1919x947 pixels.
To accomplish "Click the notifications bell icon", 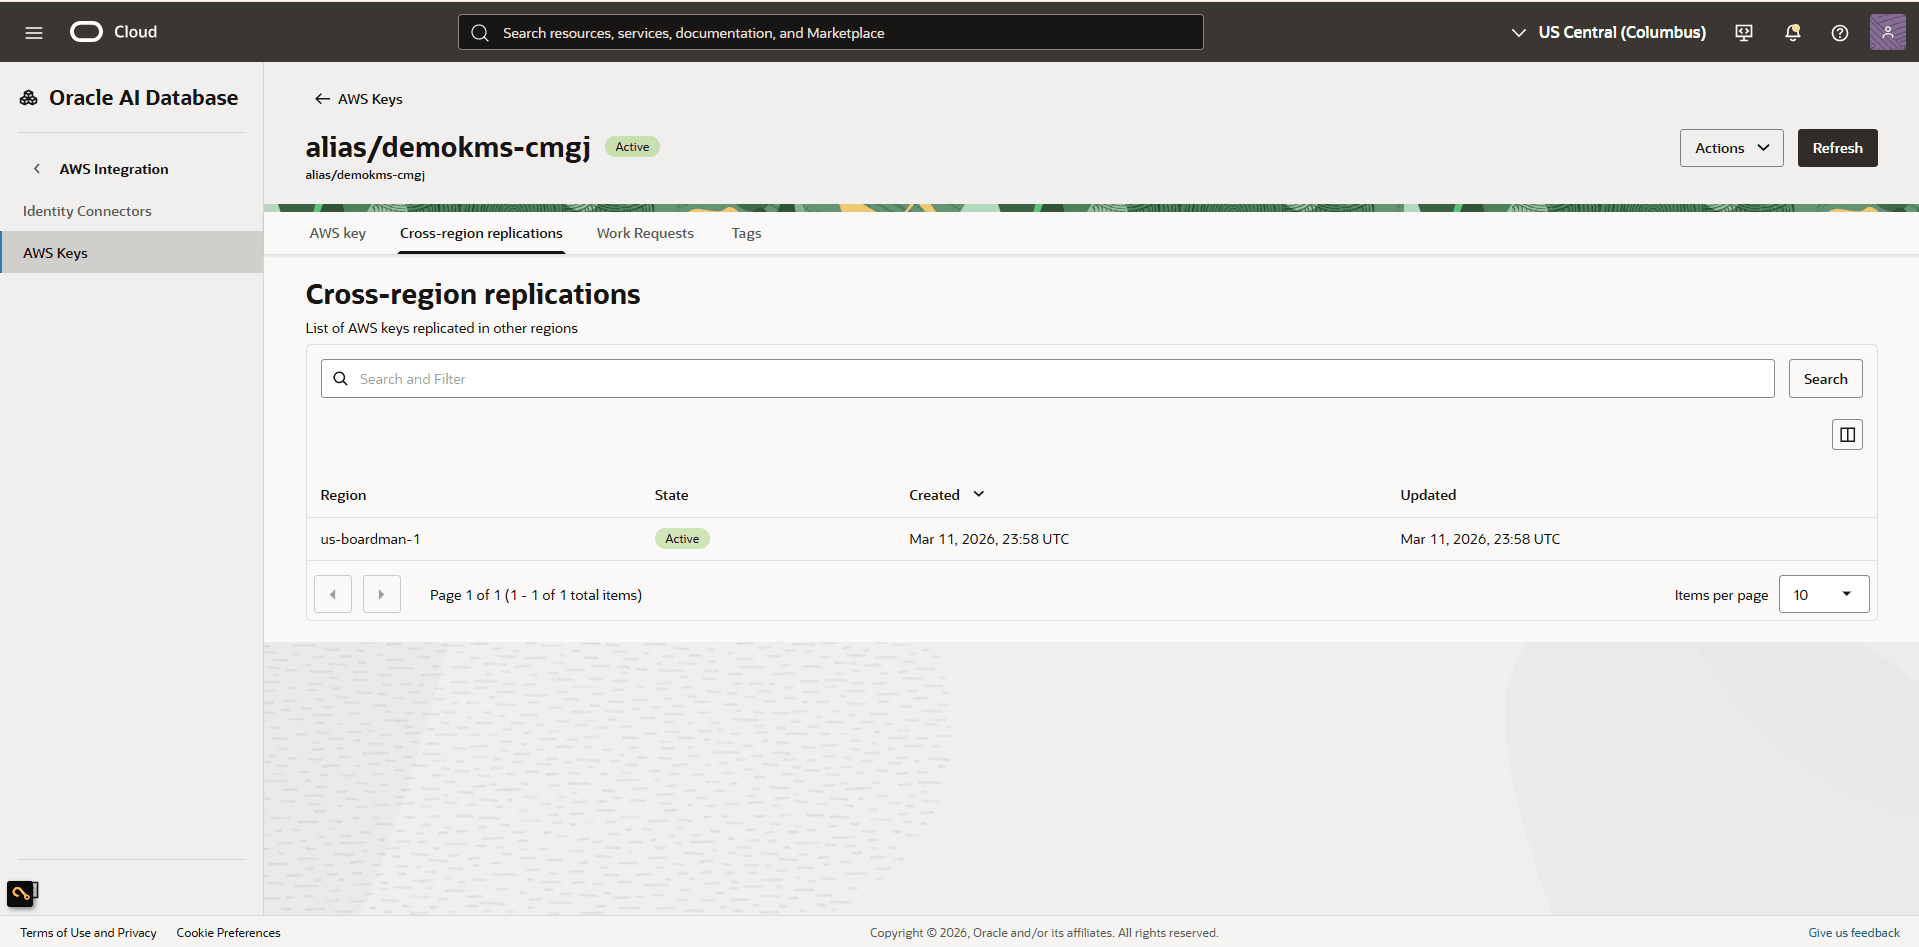I will point(1791,32).
